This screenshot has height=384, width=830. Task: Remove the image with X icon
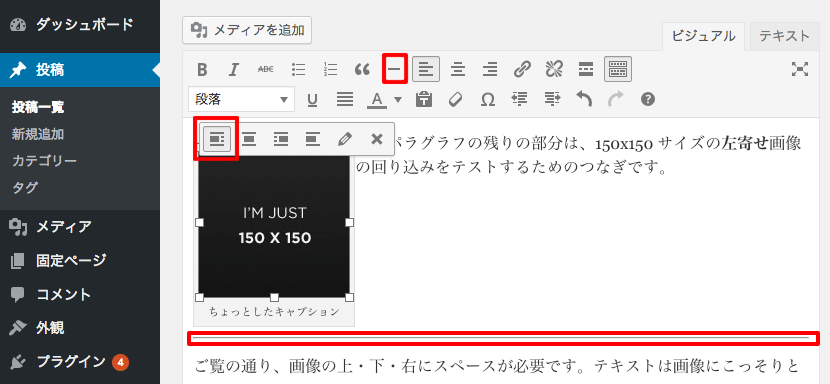376,139
